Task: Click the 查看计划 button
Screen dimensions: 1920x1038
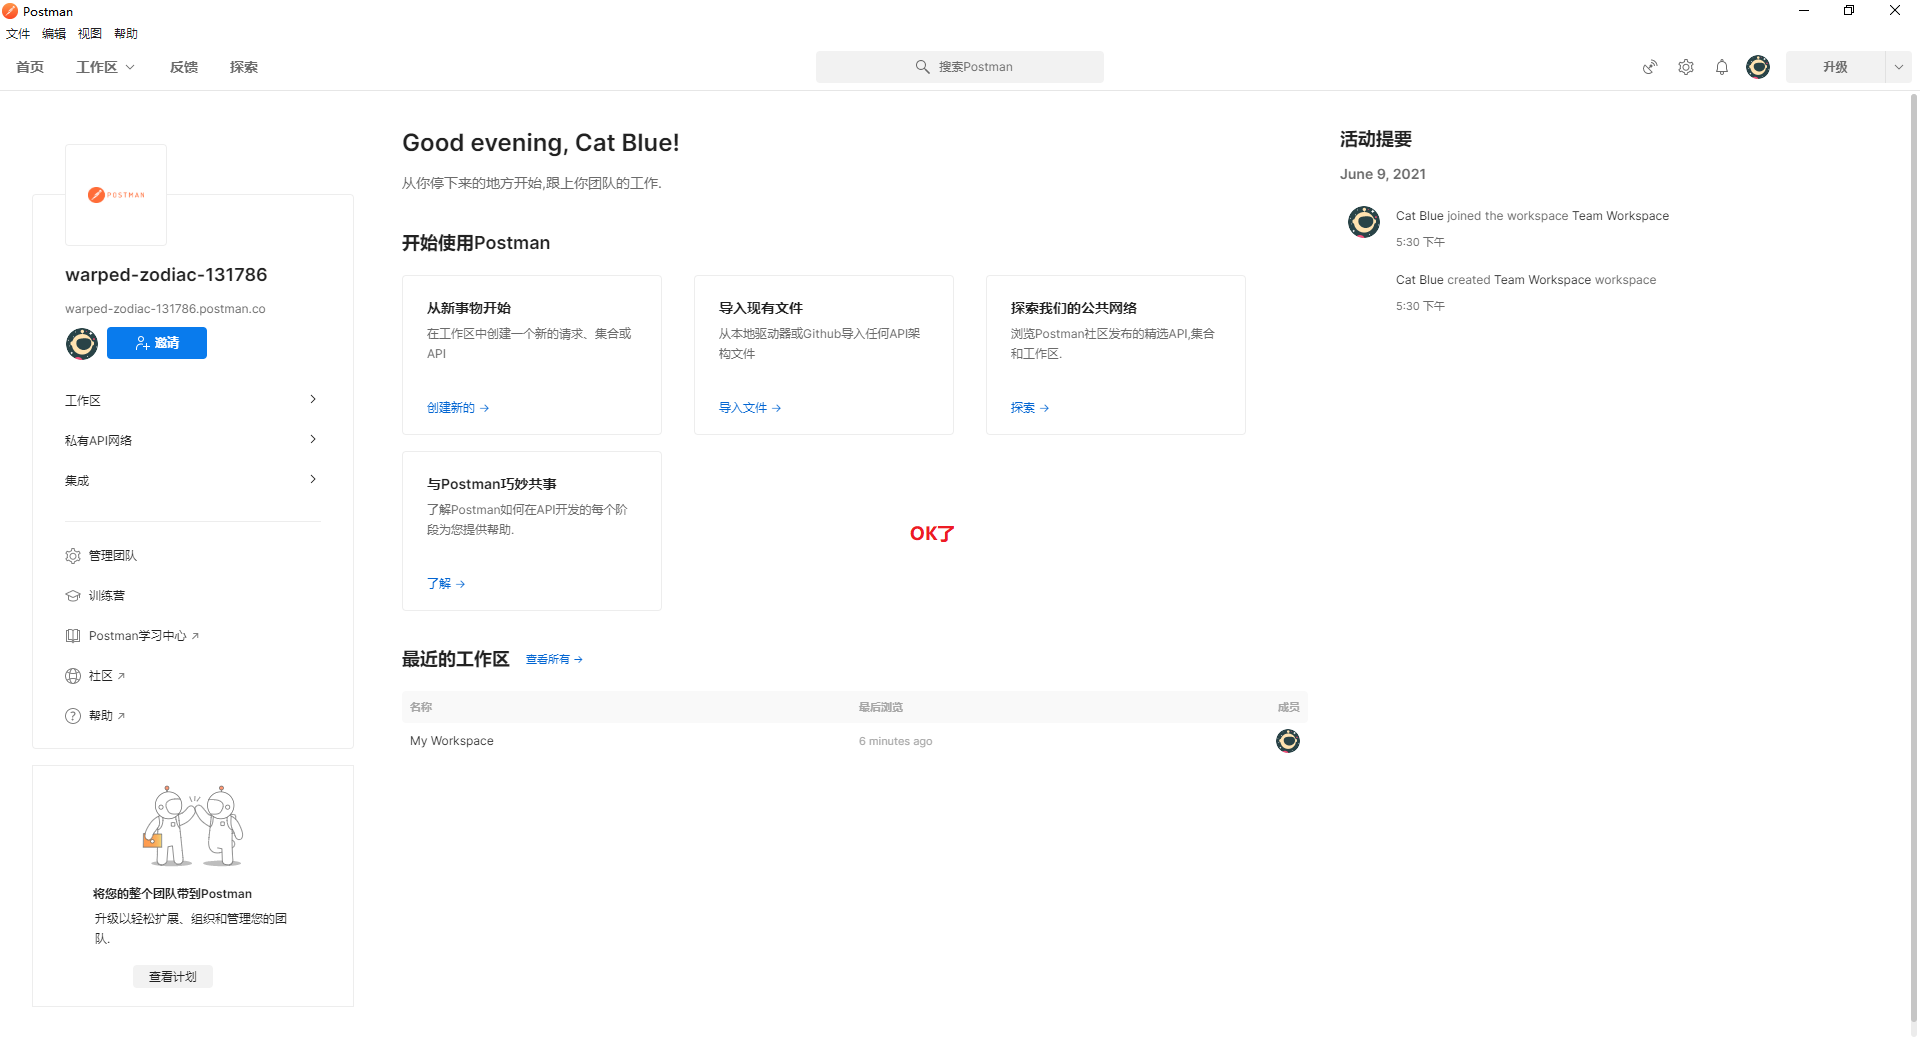Action: click(173, 977)
